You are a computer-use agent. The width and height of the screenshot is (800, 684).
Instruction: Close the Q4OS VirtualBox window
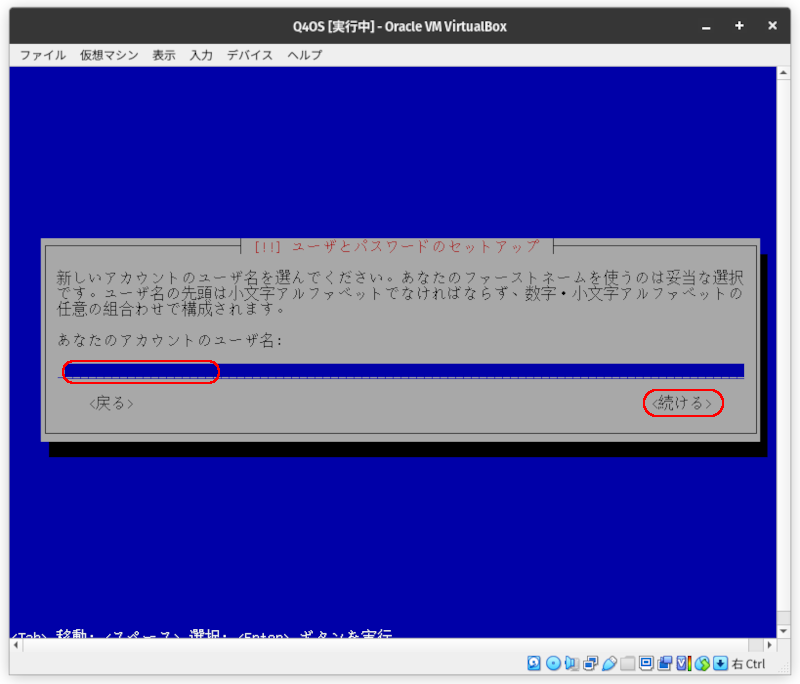772,26
